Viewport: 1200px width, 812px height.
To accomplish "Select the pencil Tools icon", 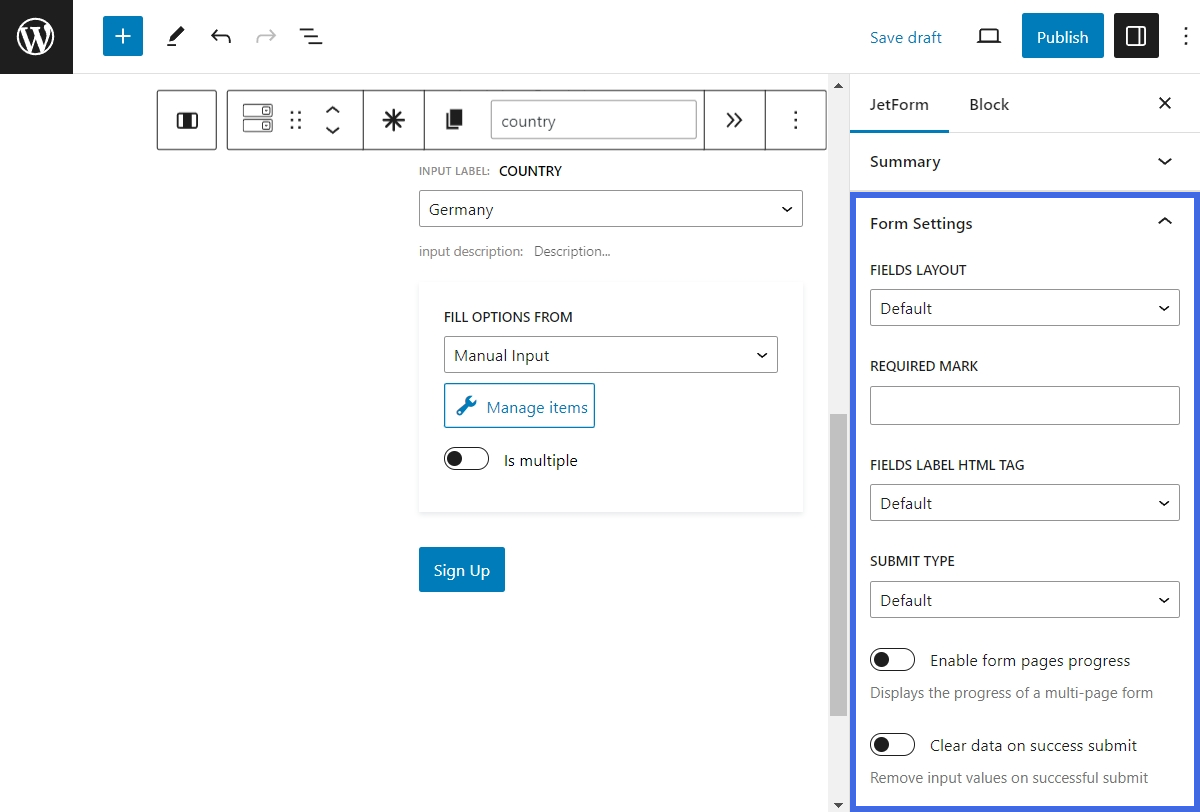I will pos(175,37).
